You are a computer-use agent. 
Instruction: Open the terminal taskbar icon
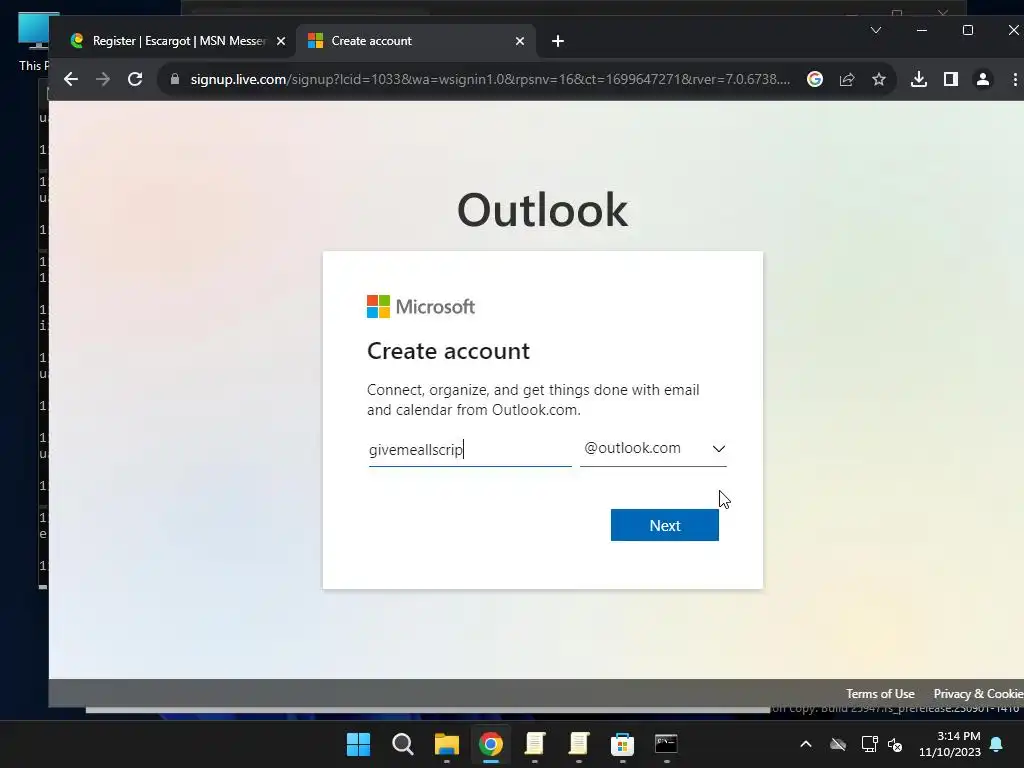[666, 744]
